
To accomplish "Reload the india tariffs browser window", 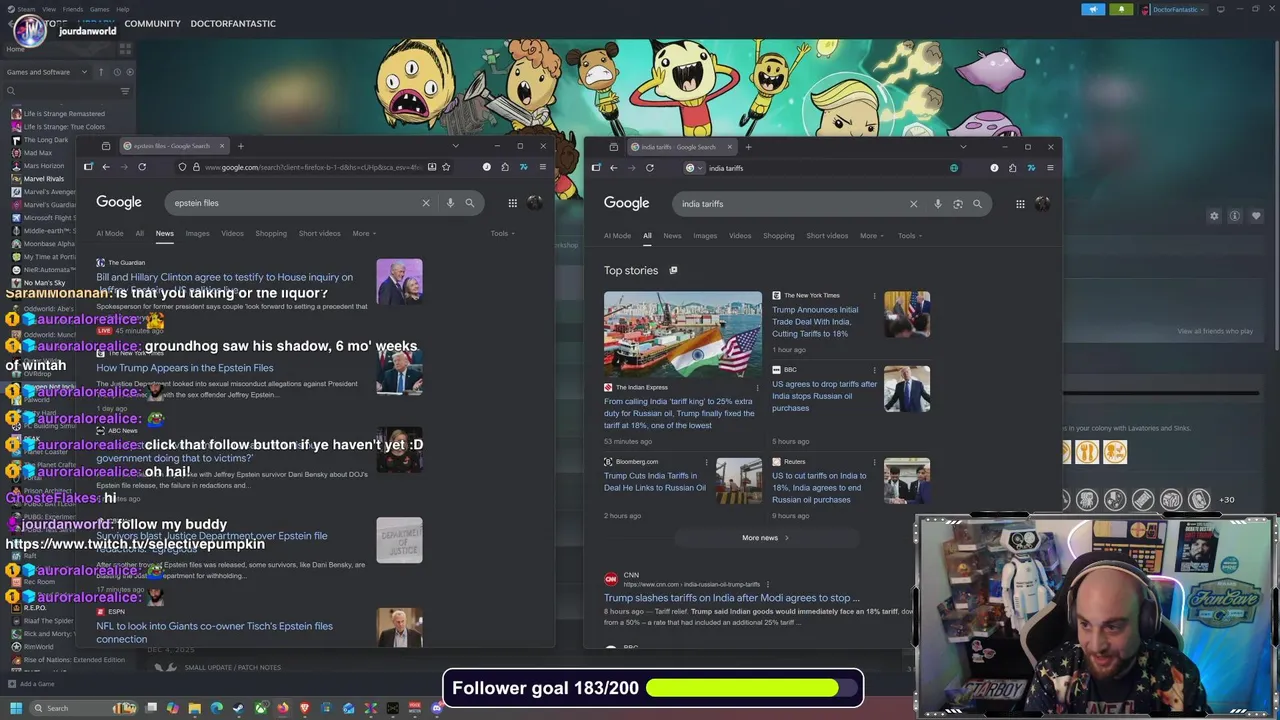I will (650, 168).
